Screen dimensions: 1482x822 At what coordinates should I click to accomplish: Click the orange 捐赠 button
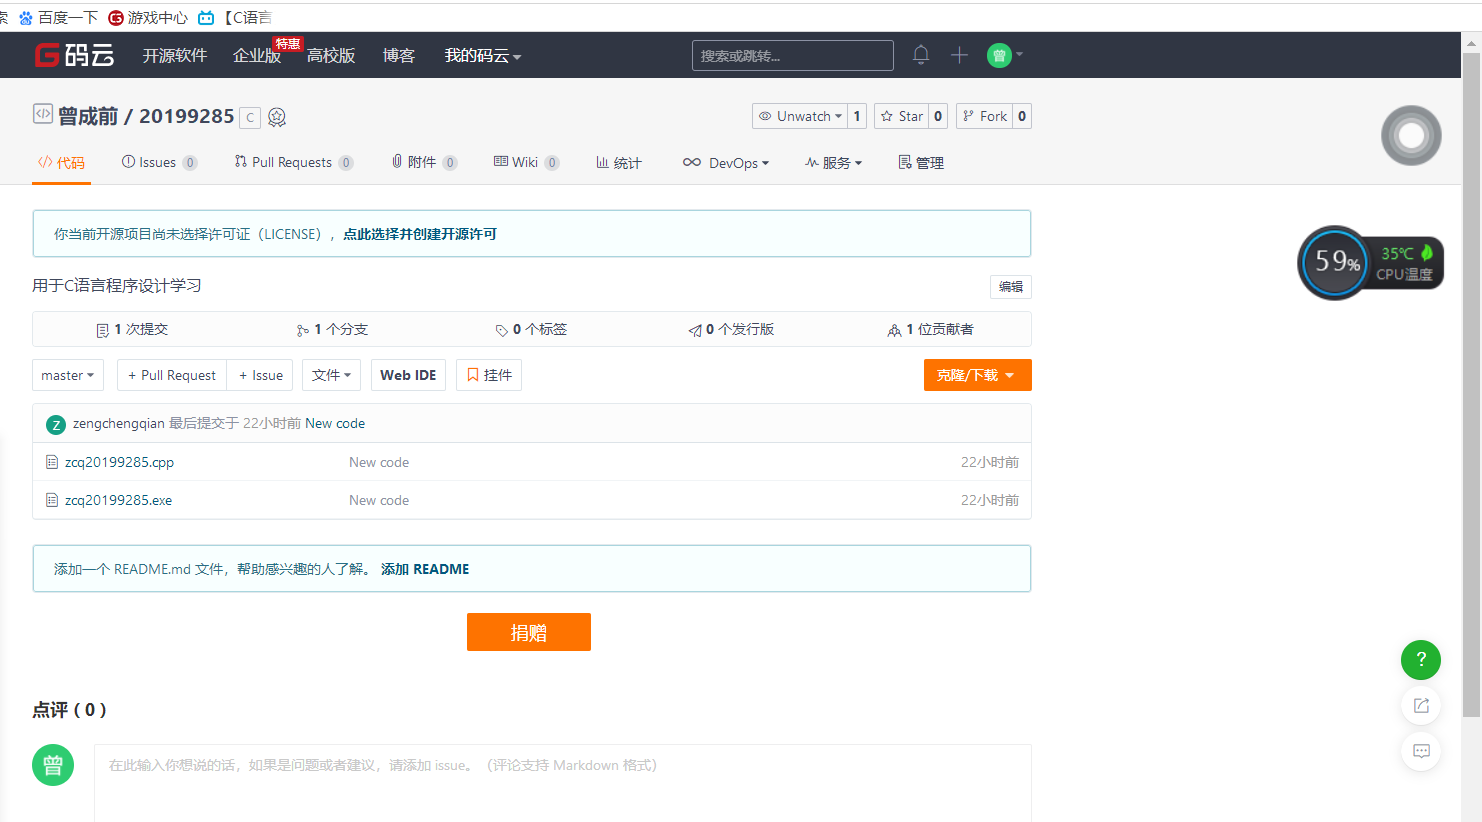coord(529,632)
